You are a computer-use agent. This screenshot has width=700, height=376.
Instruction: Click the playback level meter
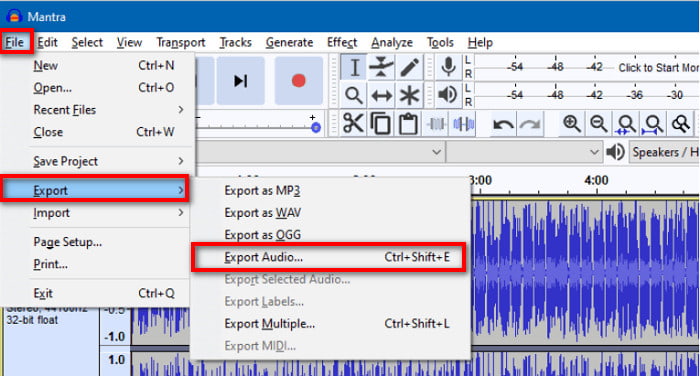[x=587, y=95]
